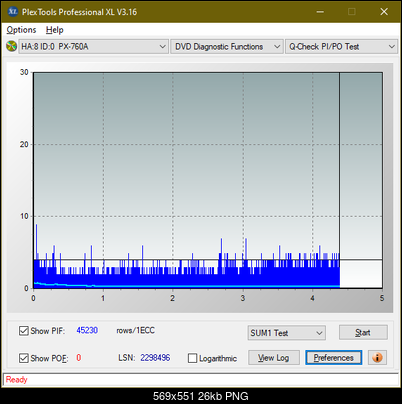402x404 pixels.
Task: Toggle the Show PIF checkbox
Action: pos(24,331)
